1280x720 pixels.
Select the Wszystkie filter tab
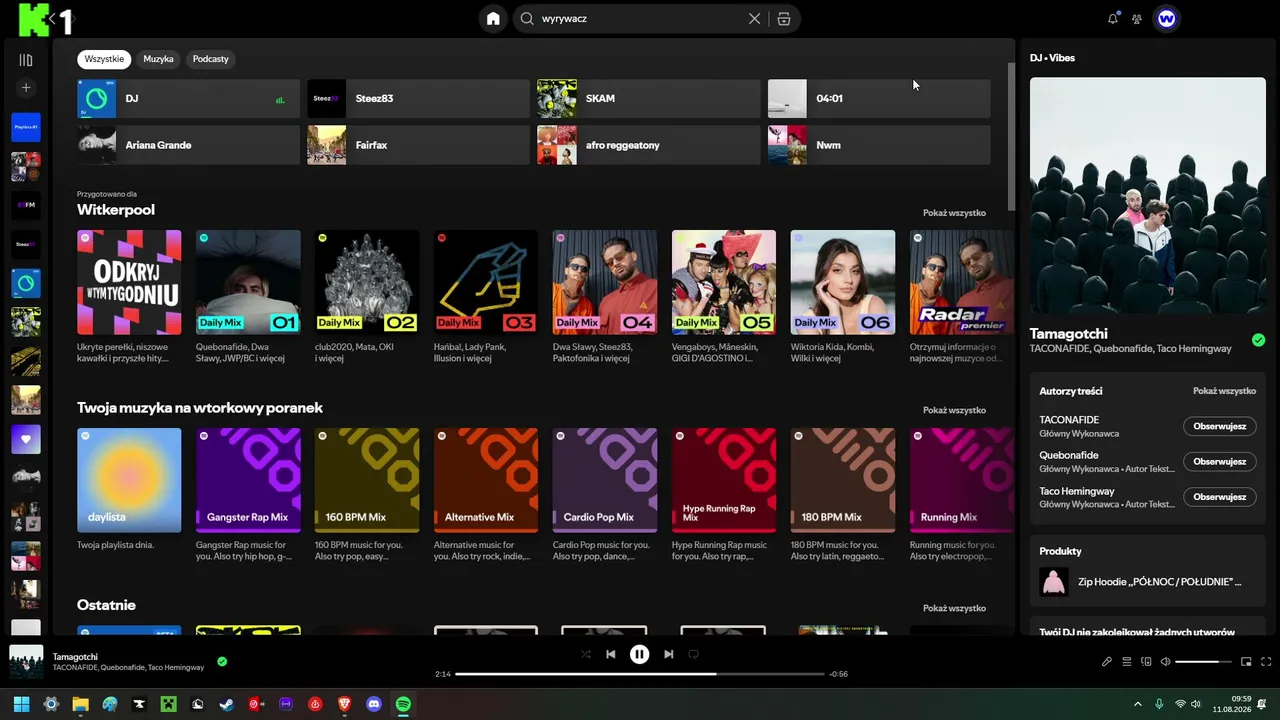tap(104, 59)
